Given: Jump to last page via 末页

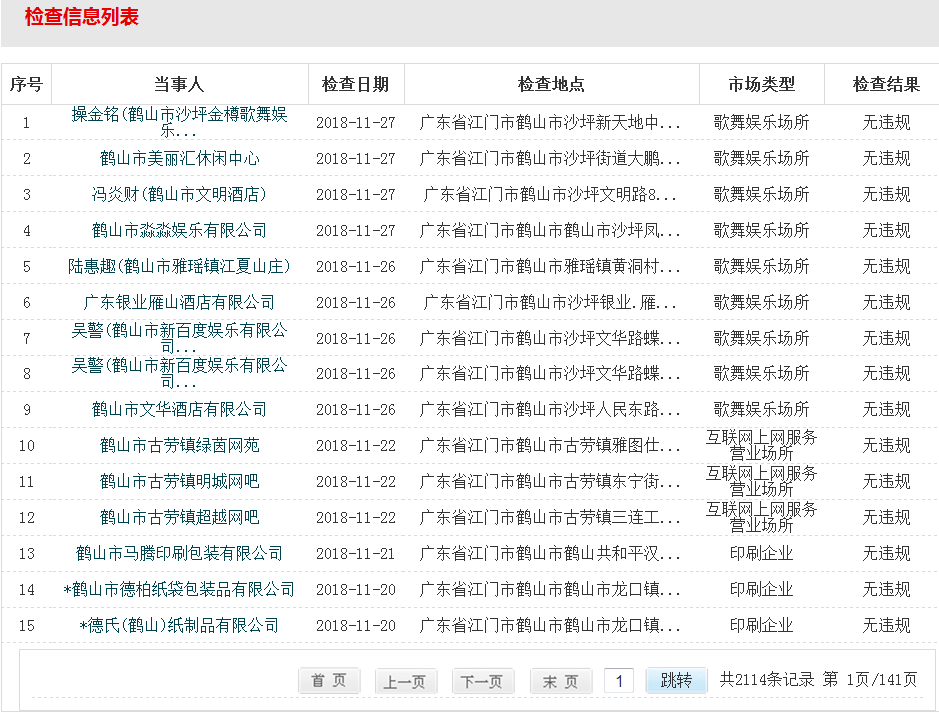Looking at the screenshot, I should pyautogui.click(x=560, y=681).
